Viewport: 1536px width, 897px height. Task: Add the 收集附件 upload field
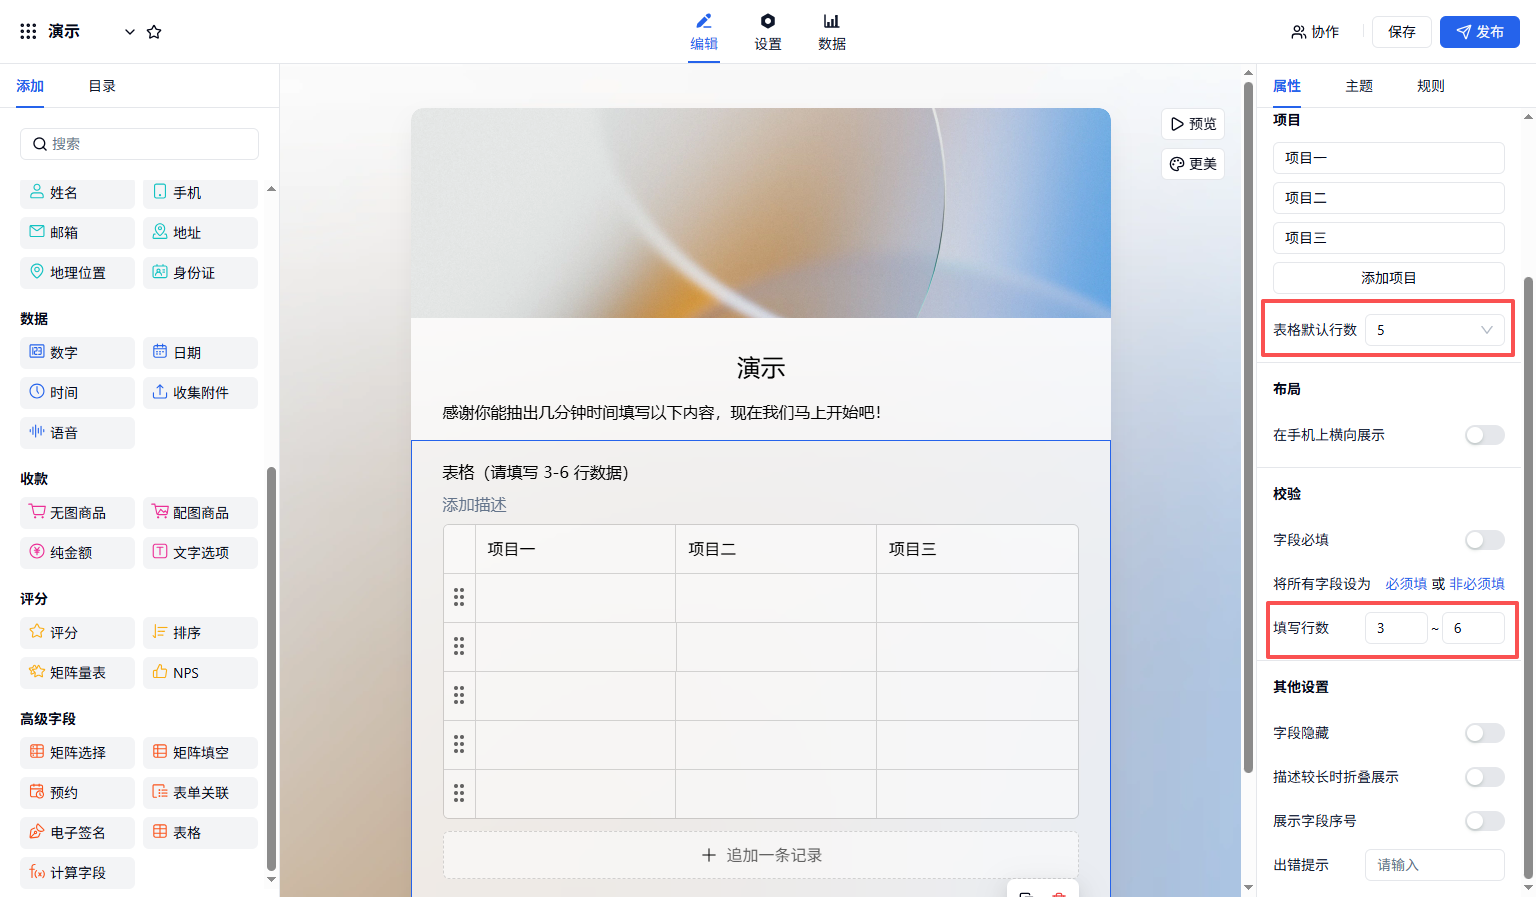[x=200, y=393]
